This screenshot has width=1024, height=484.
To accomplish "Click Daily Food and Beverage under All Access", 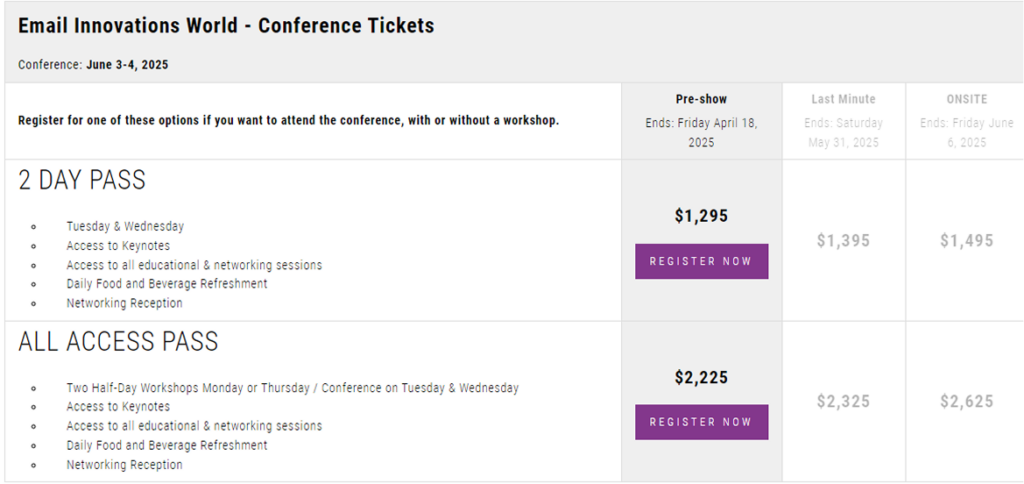I will (x=167, y=445).
